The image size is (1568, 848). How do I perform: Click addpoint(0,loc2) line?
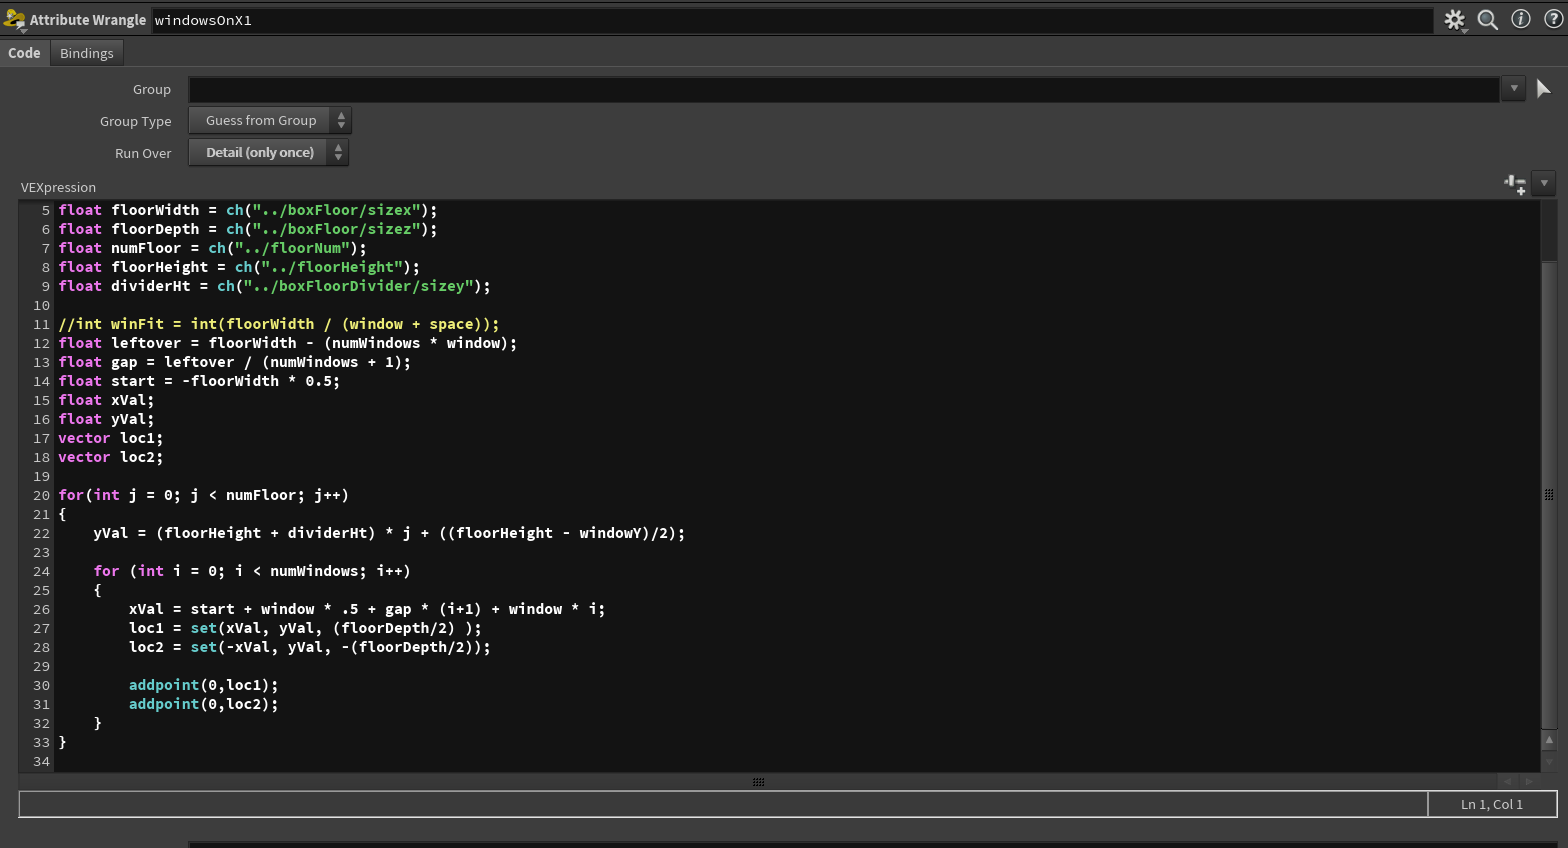tap(204, 704)
